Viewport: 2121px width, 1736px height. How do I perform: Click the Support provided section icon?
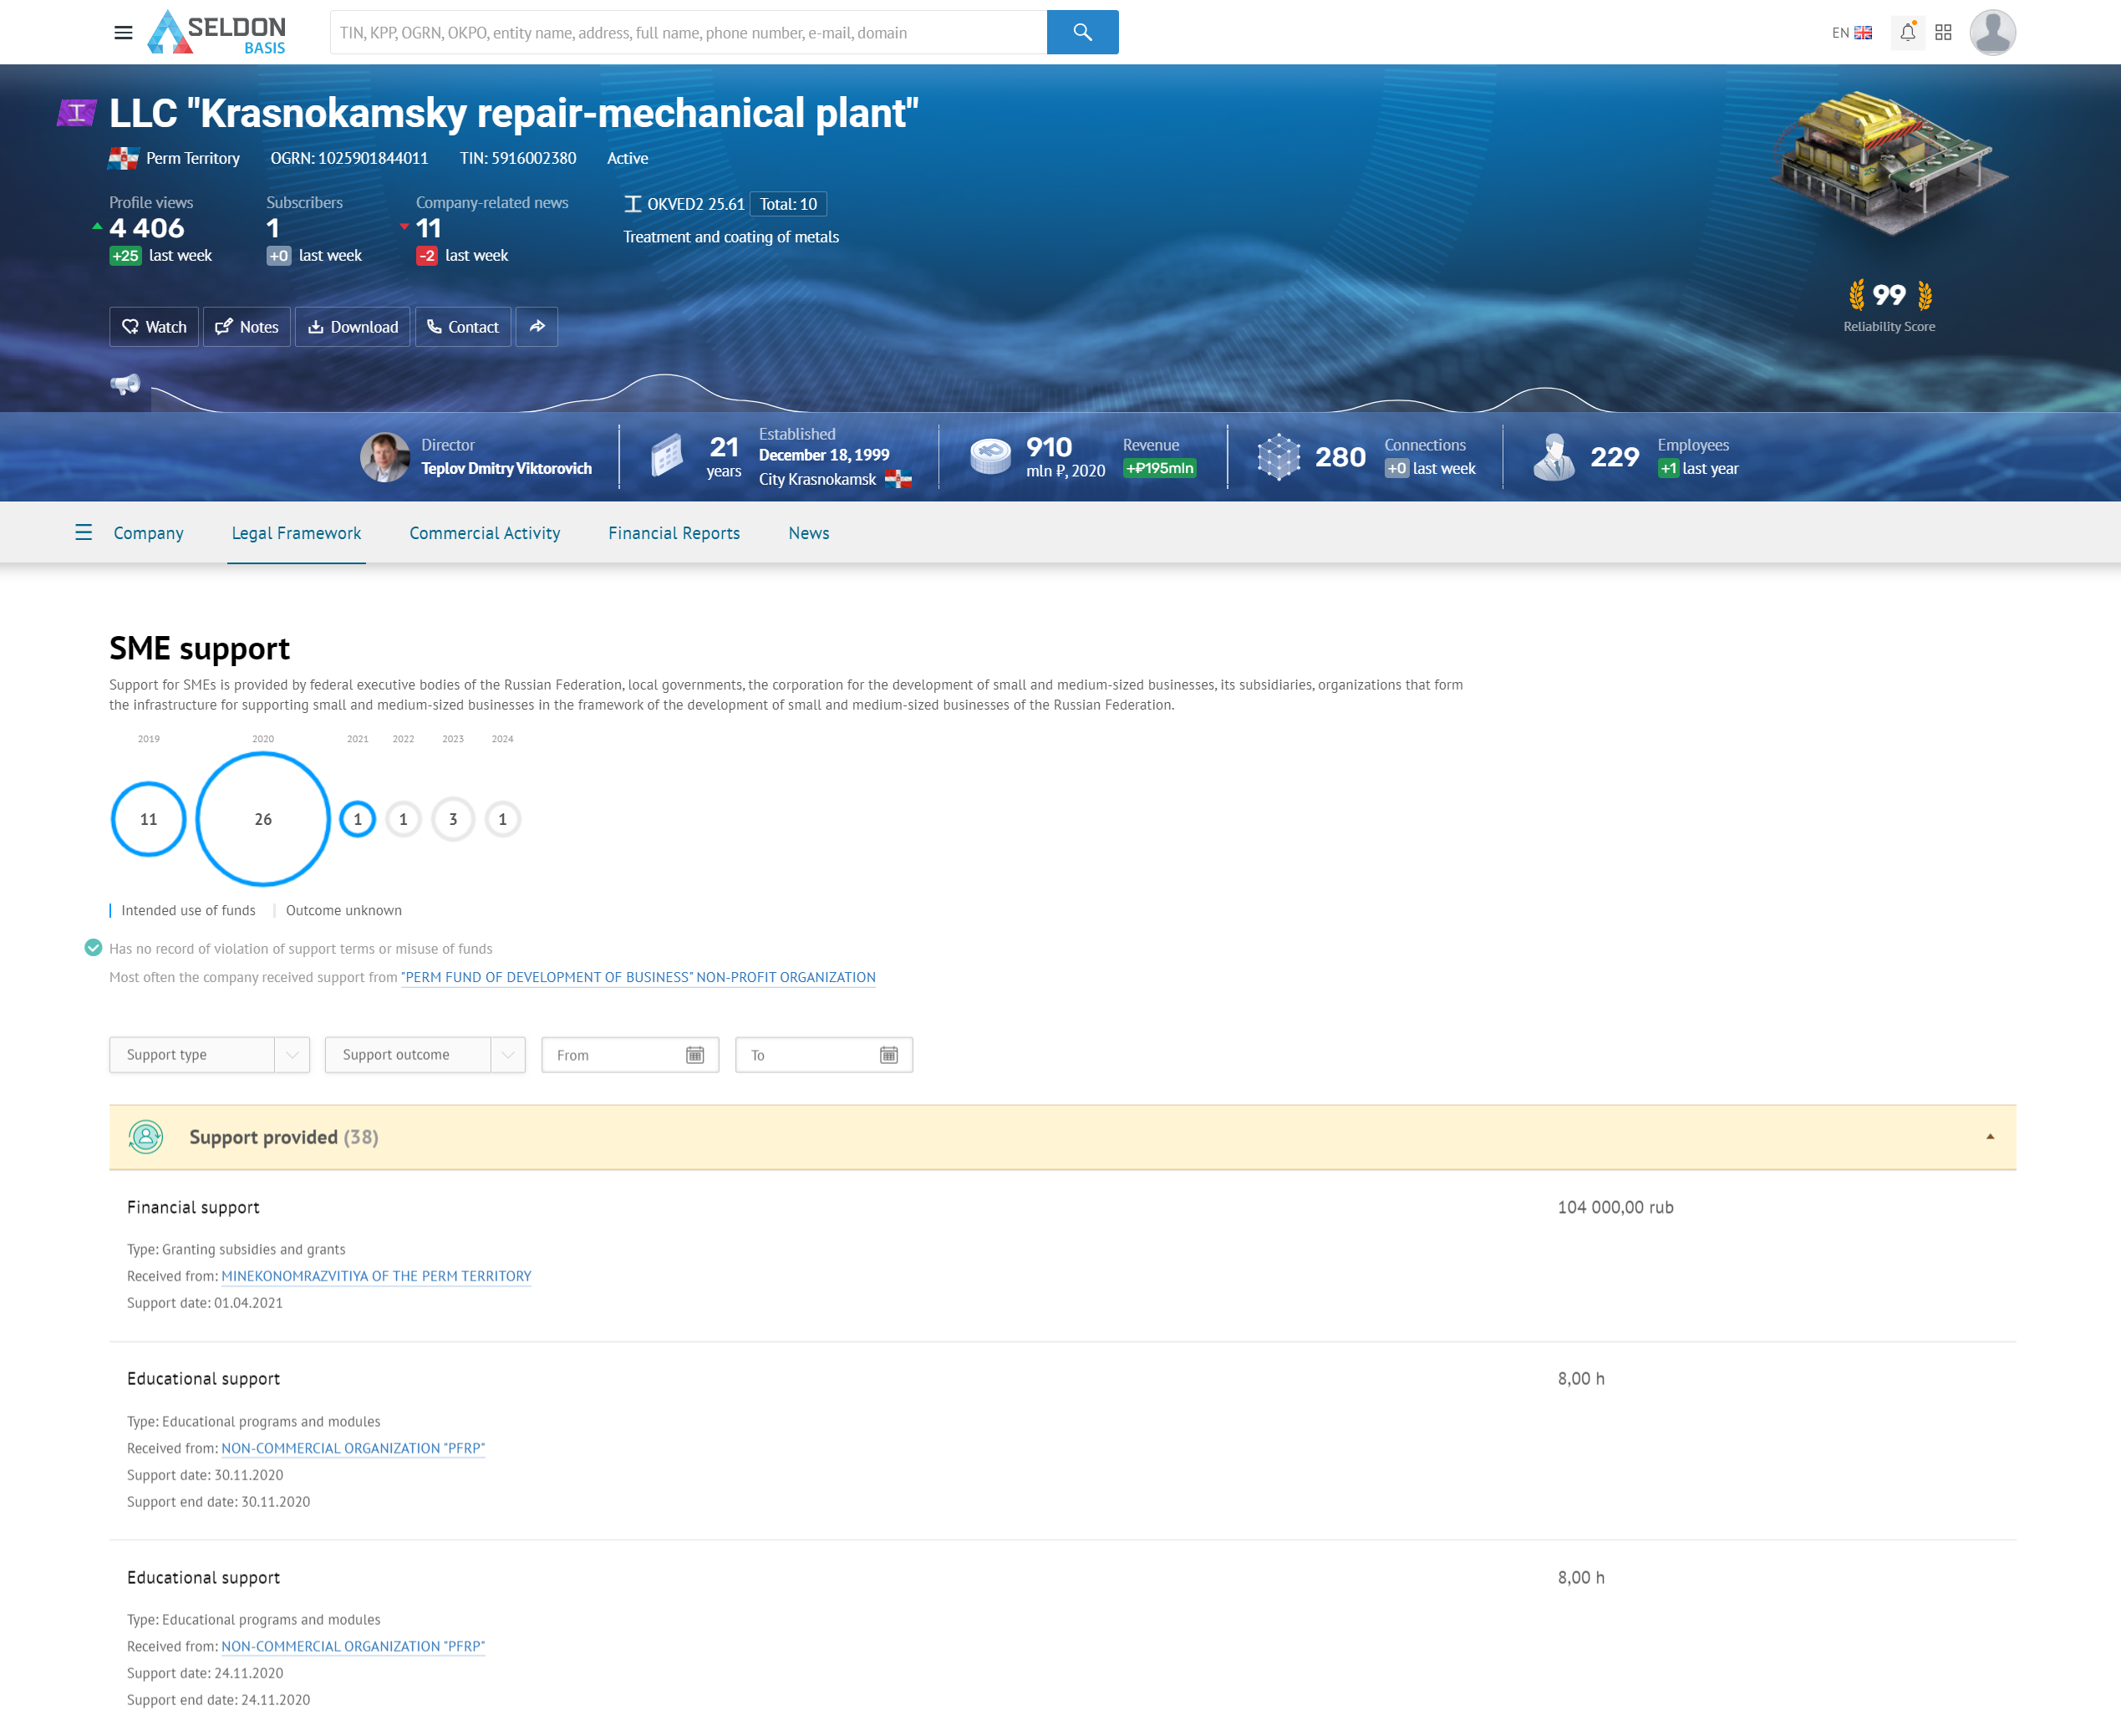pyautogui.click(x=146, y=1137)
